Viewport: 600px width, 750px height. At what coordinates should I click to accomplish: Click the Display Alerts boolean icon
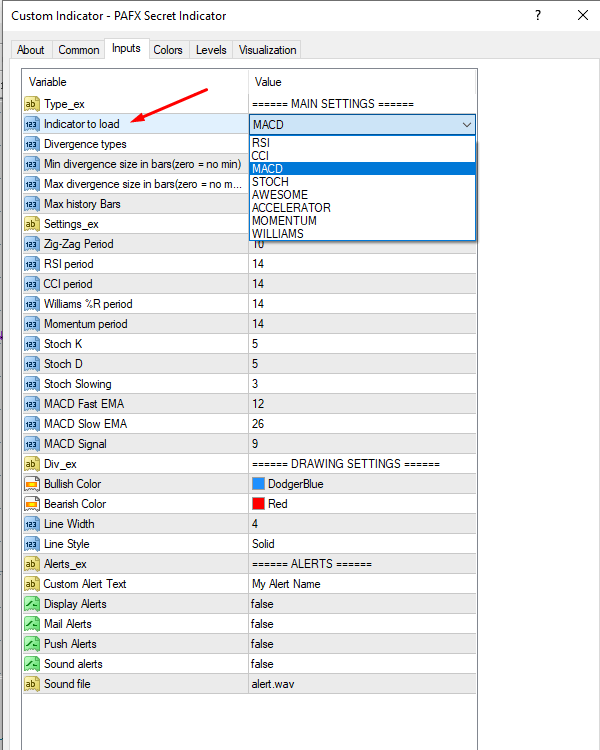[32, 604]
